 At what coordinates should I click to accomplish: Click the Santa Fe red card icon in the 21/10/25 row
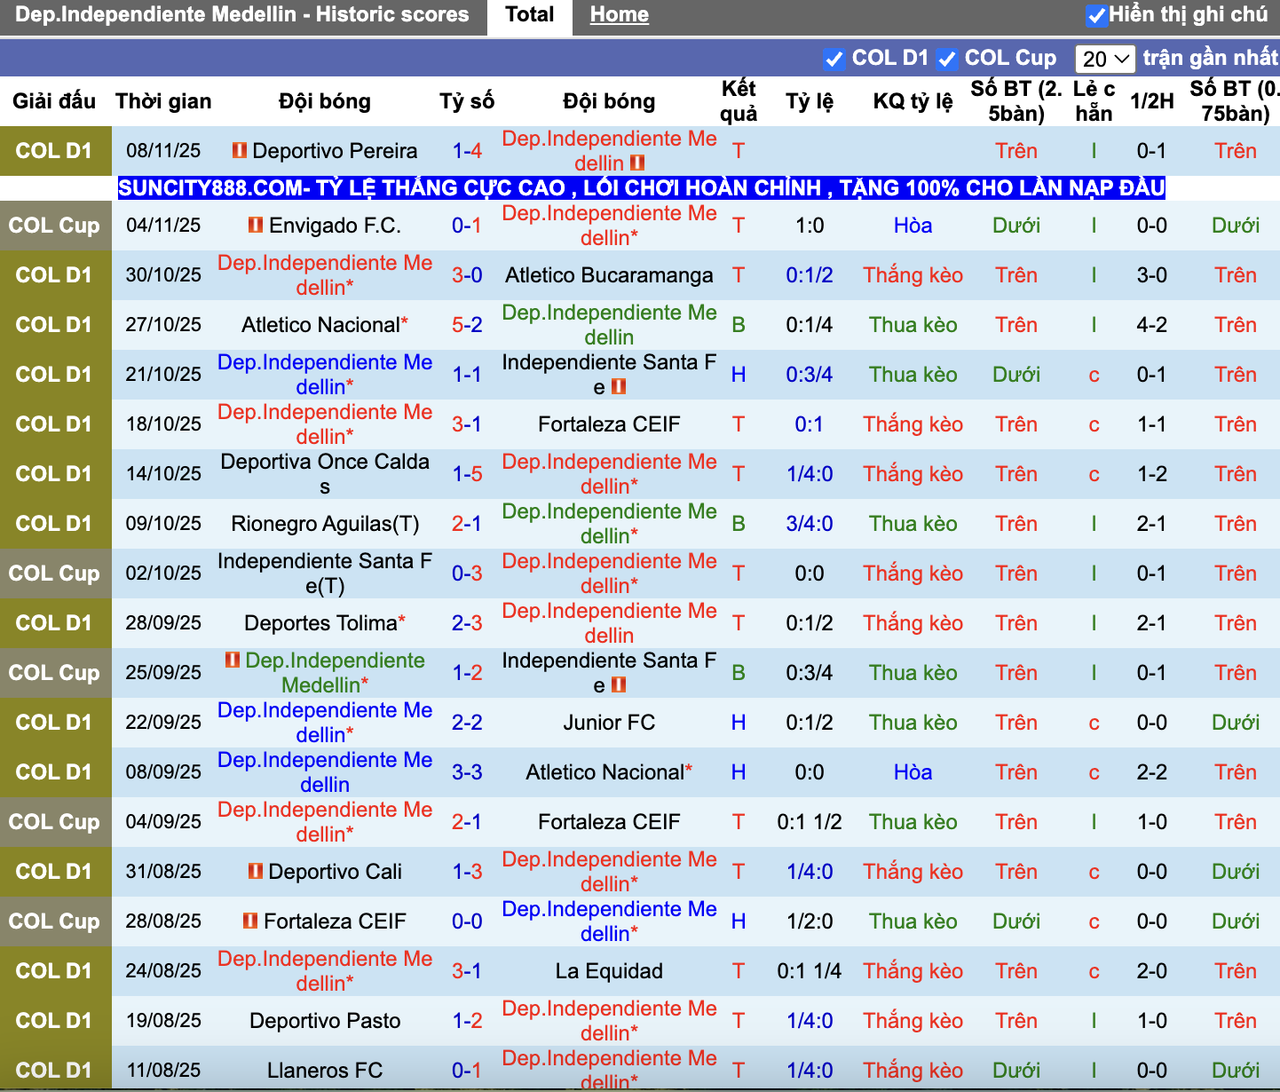pyautogui.click(x=618, y=387)
